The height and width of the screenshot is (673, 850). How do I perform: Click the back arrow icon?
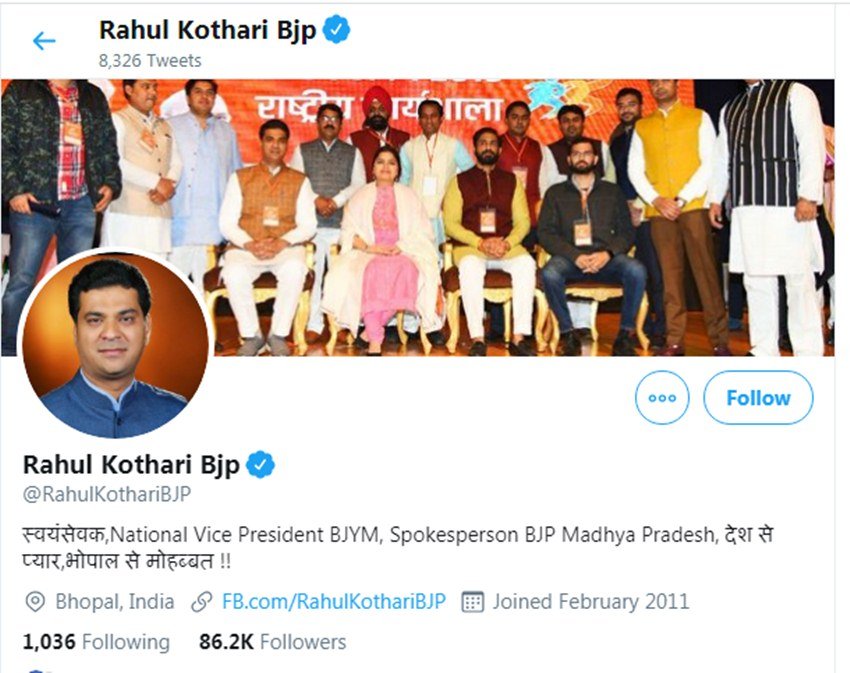pyautogui.click(x=44, y=41)
